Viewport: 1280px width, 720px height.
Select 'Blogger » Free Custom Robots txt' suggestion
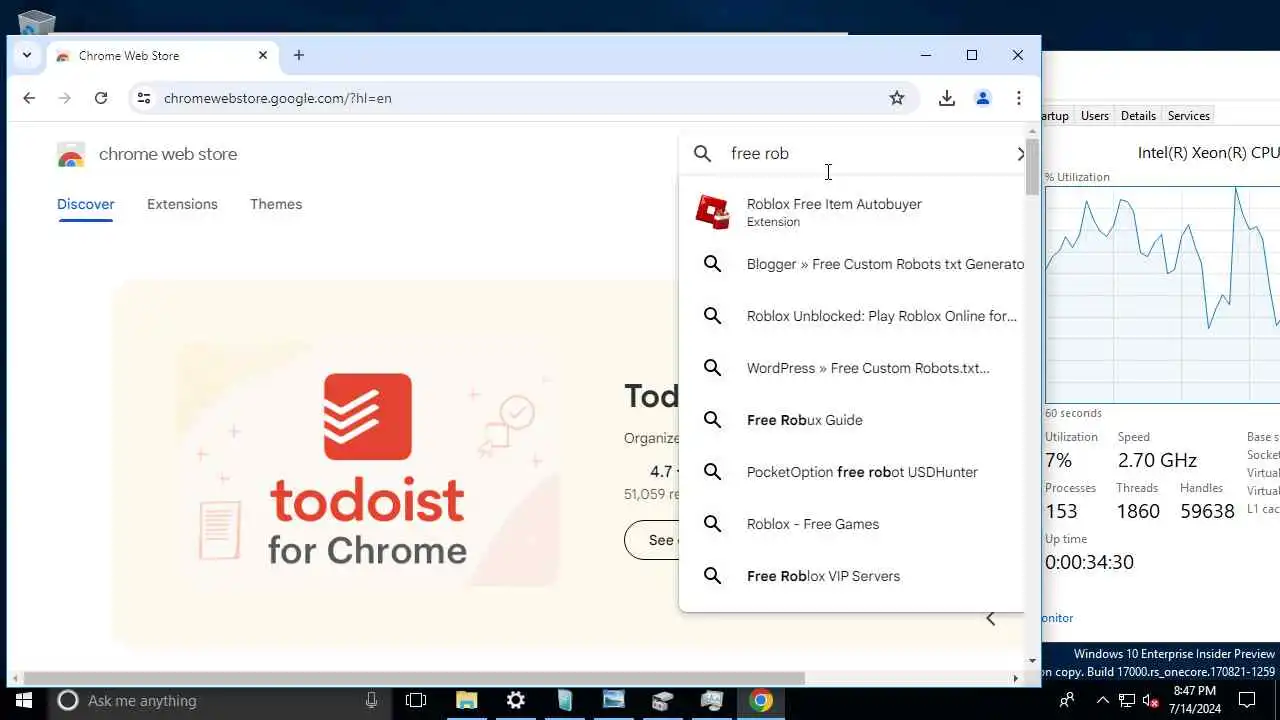[852, 264]
